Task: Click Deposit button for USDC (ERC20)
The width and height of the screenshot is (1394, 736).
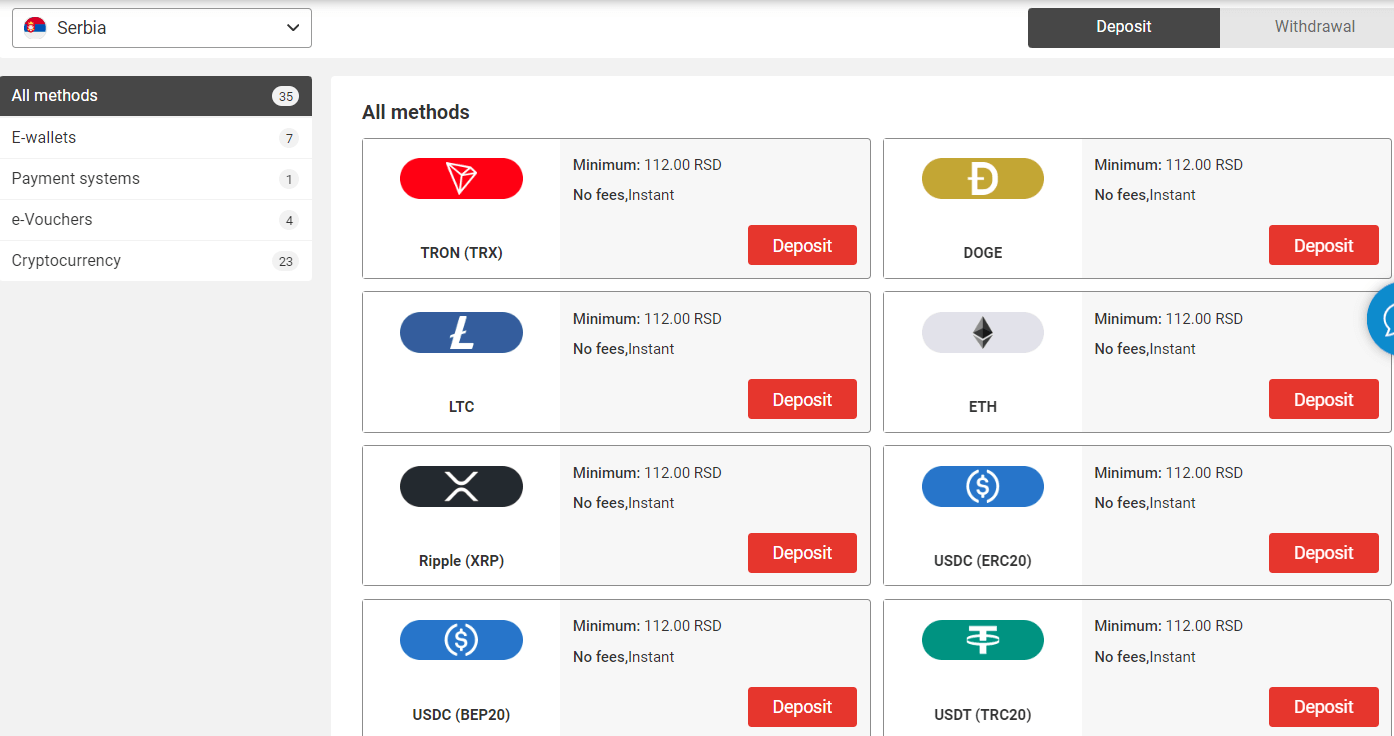Action: [1324, 553]
